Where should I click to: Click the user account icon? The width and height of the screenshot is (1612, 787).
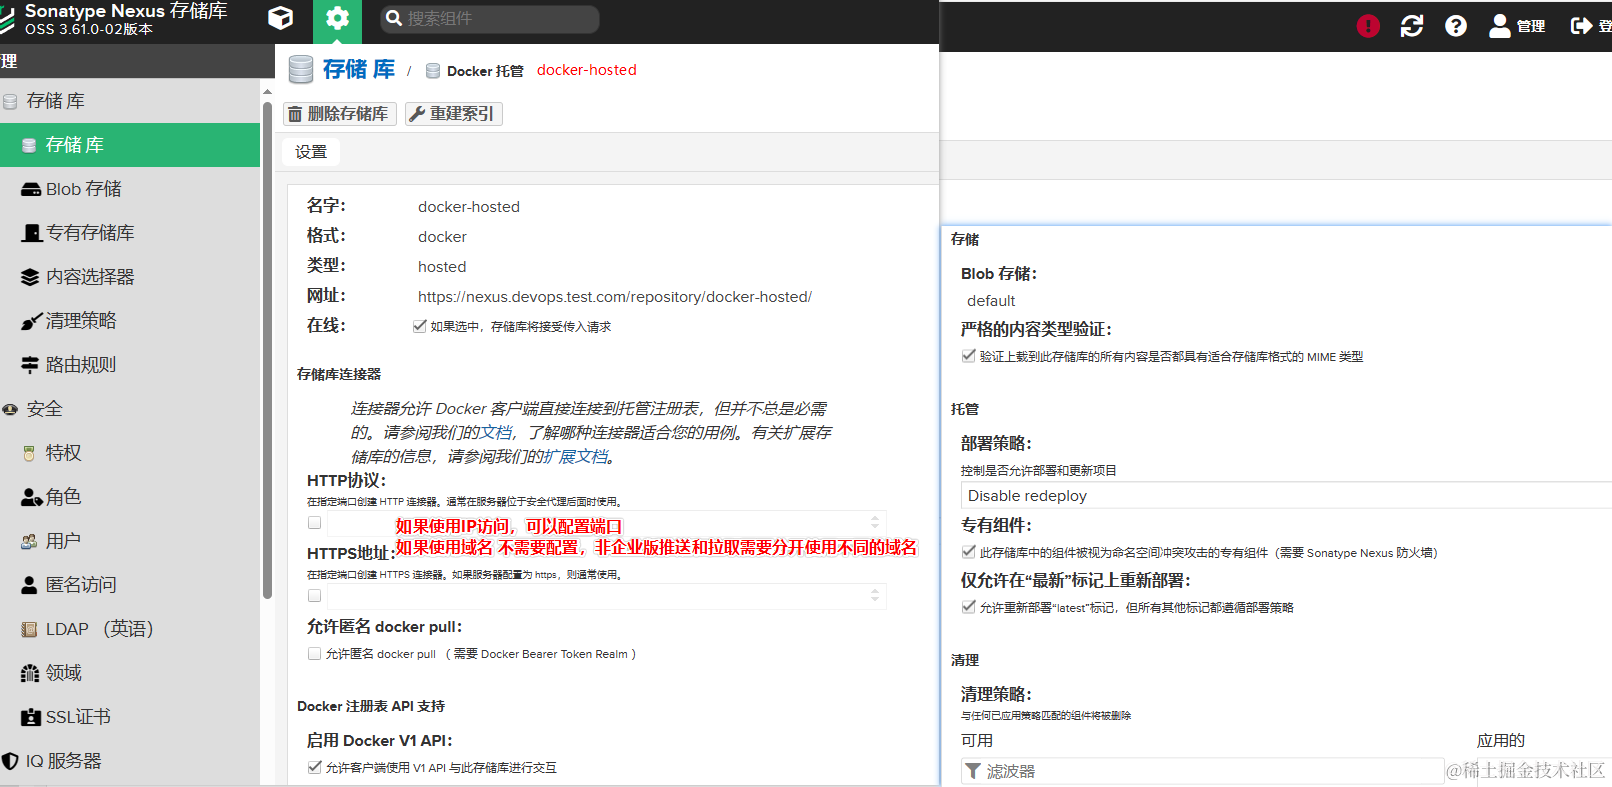coord(1499,26)
